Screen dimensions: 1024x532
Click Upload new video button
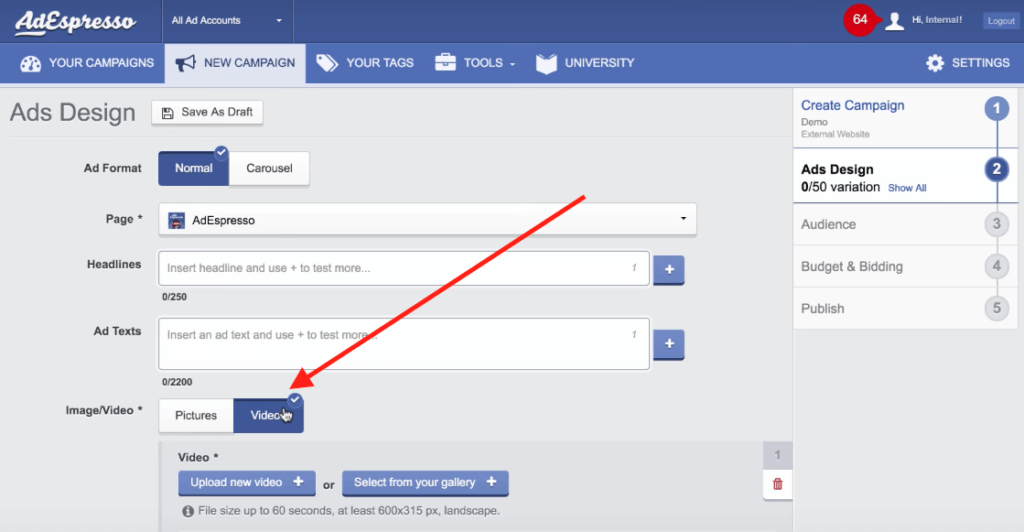click(246, 483)
